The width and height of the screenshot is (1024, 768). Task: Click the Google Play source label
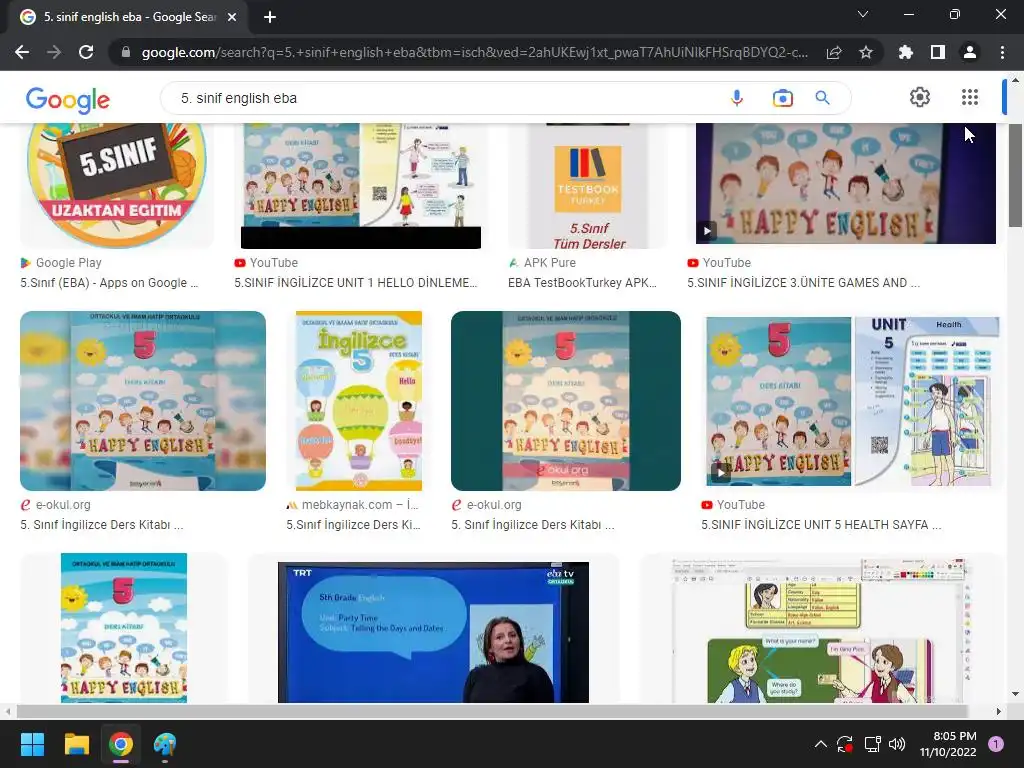click(68, 263)
